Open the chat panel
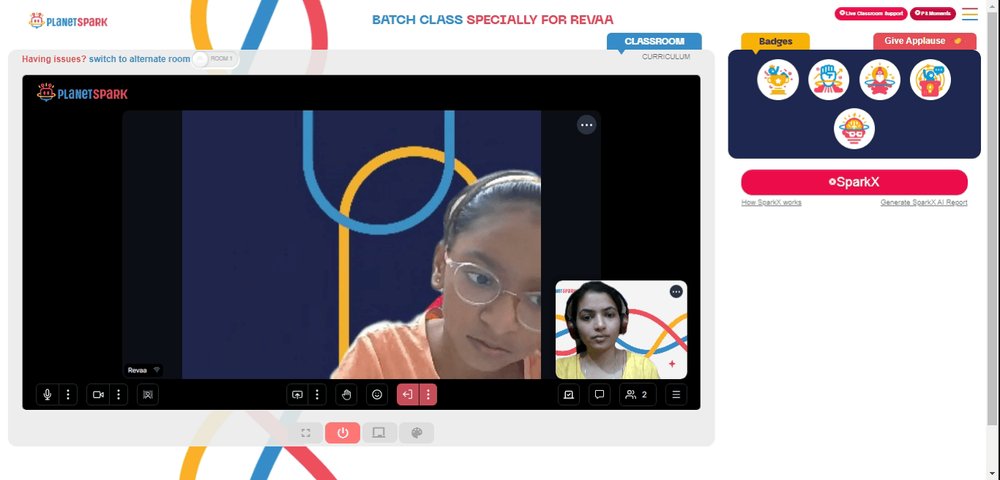The width and height of the screenshot is (1000, 480). tap(599, 395)
